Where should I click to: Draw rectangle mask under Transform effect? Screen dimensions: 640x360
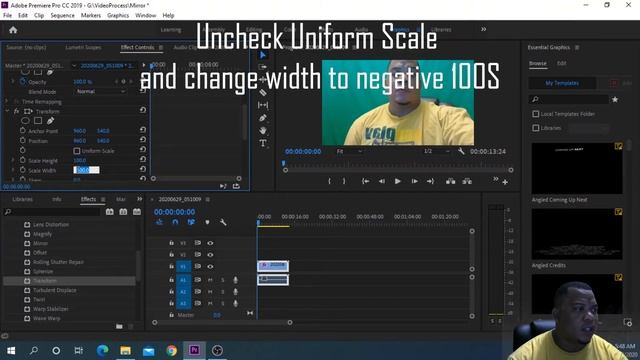tap(38, 121)
